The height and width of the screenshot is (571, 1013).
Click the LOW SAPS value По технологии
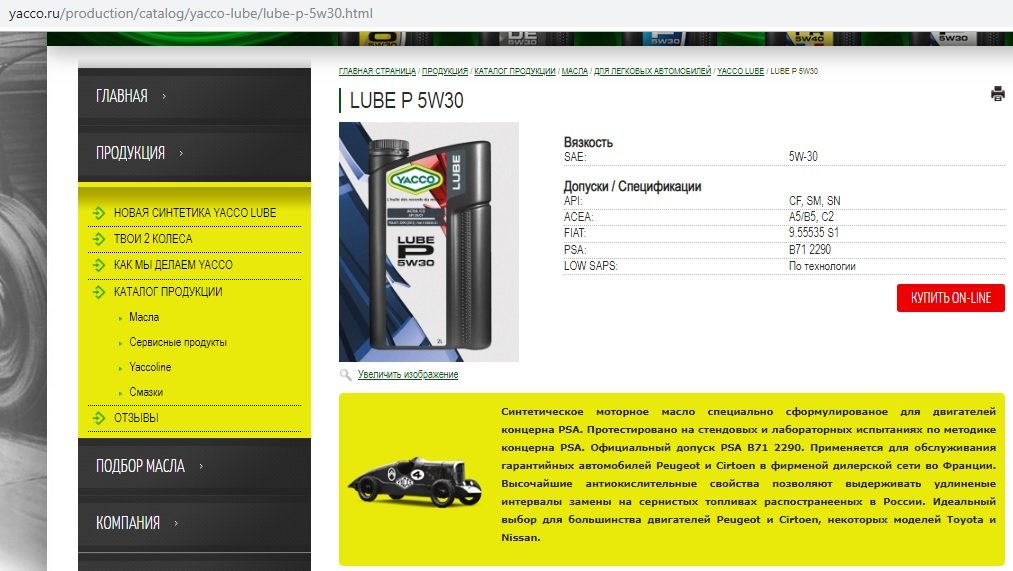[822, 266]
